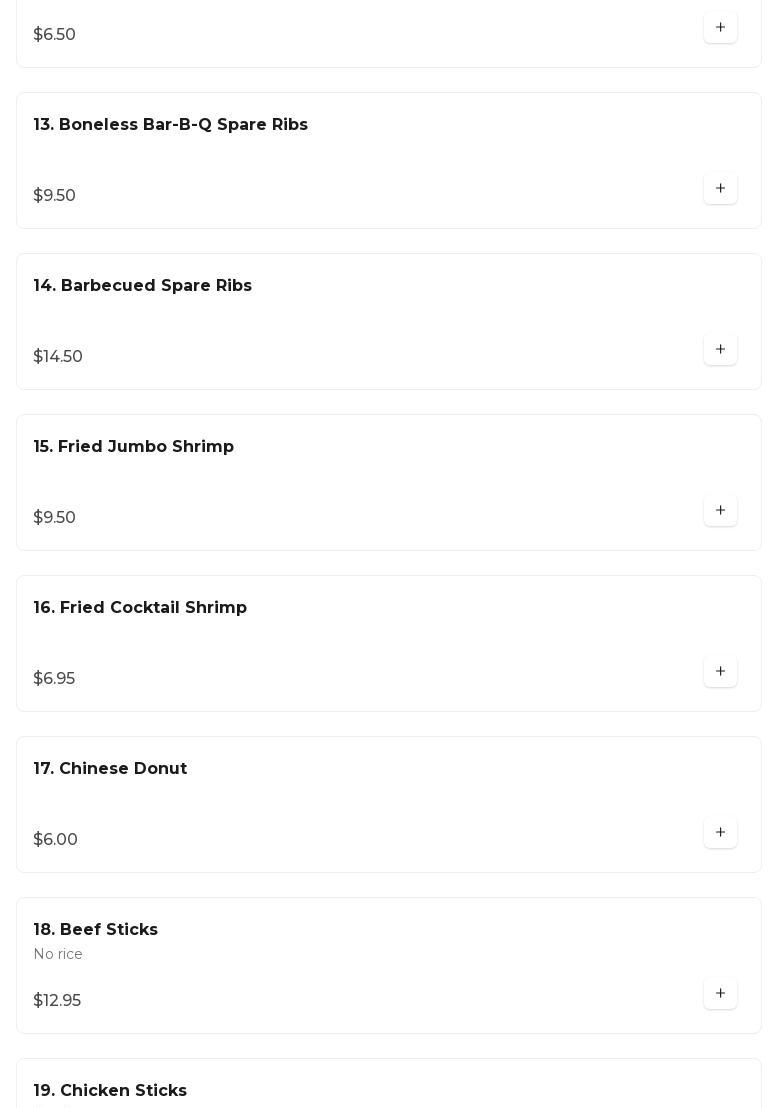Add Fried Jumbo Shrimp with plus button
The height and width of the screenshot is (1108, 778).
(x=720, y=511)
